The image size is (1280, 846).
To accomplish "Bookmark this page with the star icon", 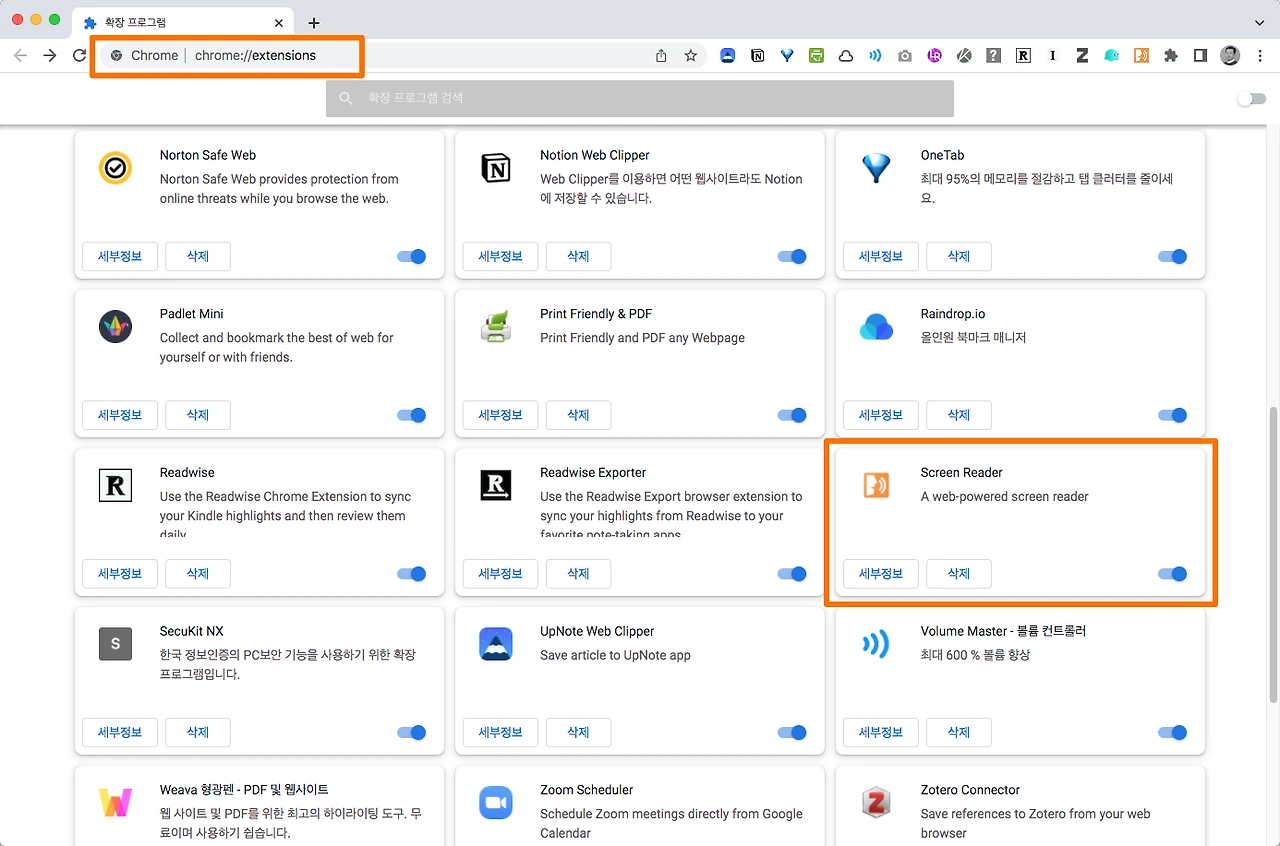I will click(691, 56).
